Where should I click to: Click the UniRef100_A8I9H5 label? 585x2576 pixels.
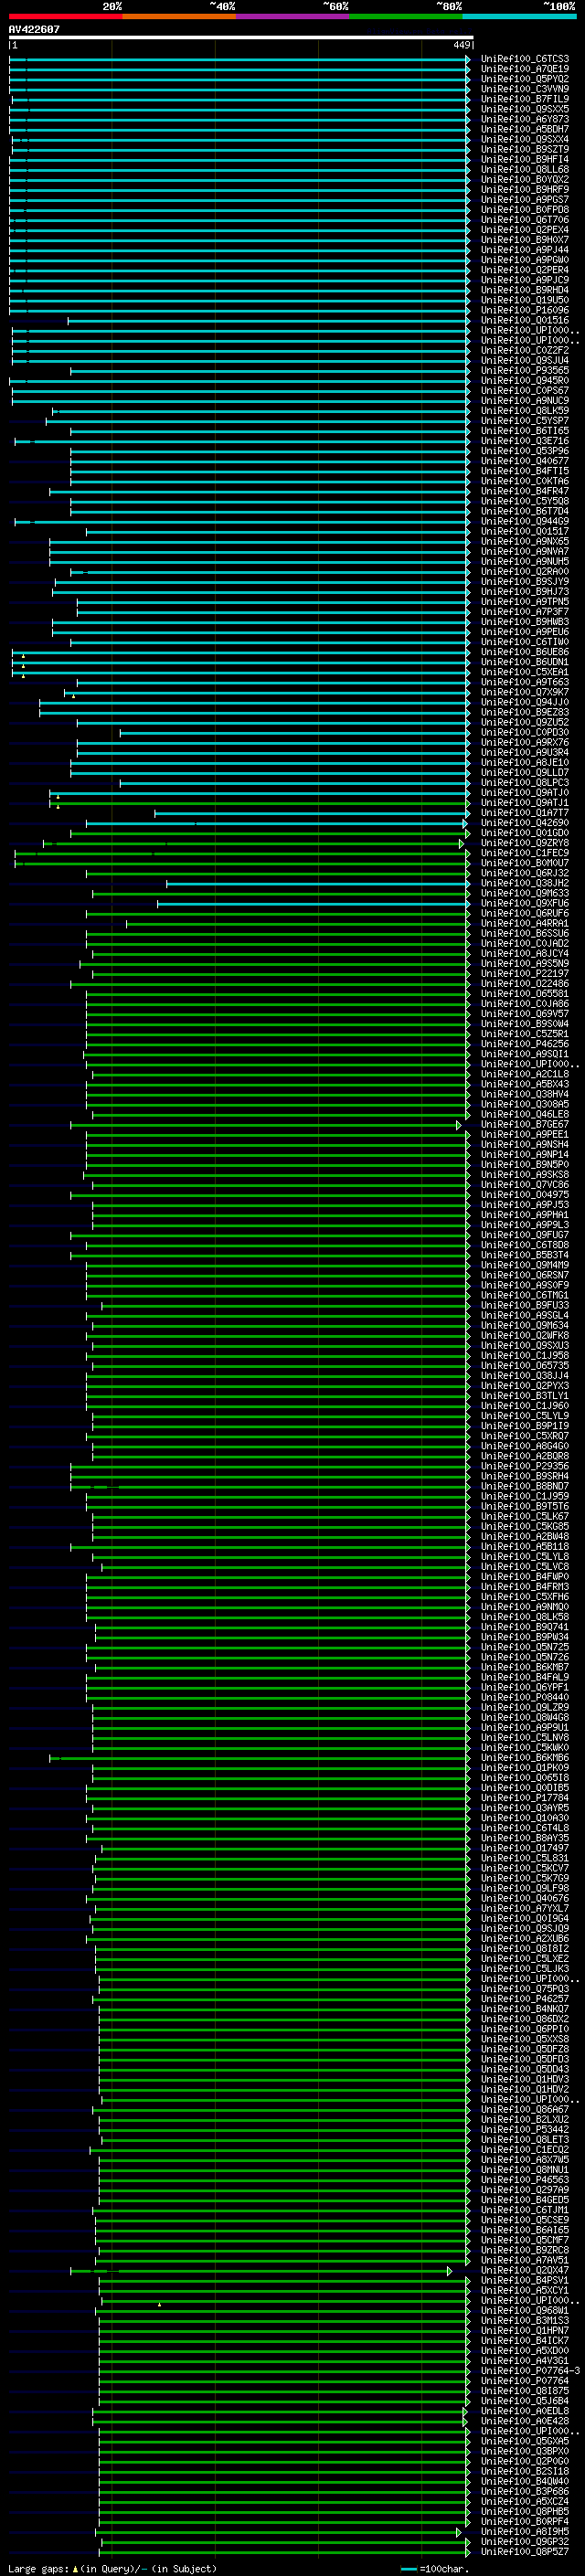524,2531
